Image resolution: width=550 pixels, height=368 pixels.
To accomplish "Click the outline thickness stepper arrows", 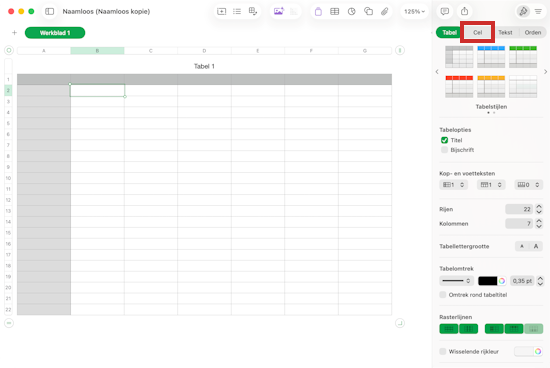I will tap(540, 281).
